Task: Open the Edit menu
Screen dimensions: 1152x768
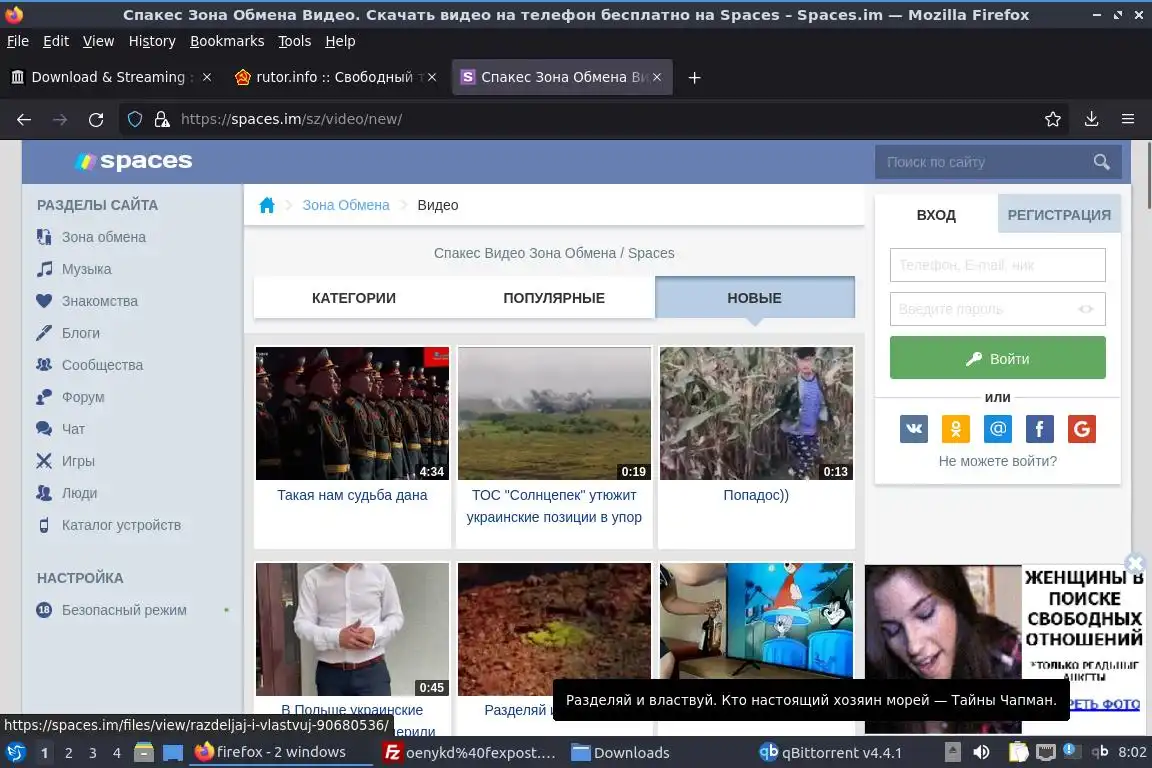Action: click(56, 41)
